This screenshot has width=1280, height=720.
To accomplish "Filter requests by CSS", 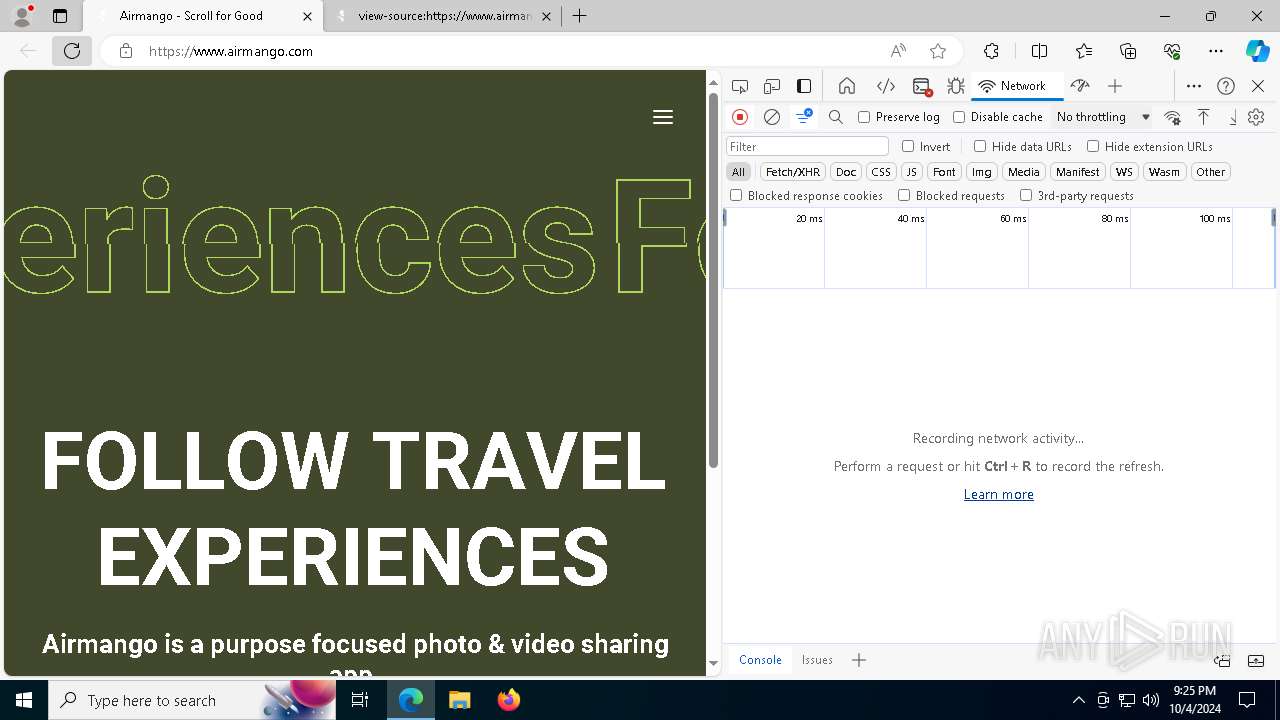I will pos(881,172).
